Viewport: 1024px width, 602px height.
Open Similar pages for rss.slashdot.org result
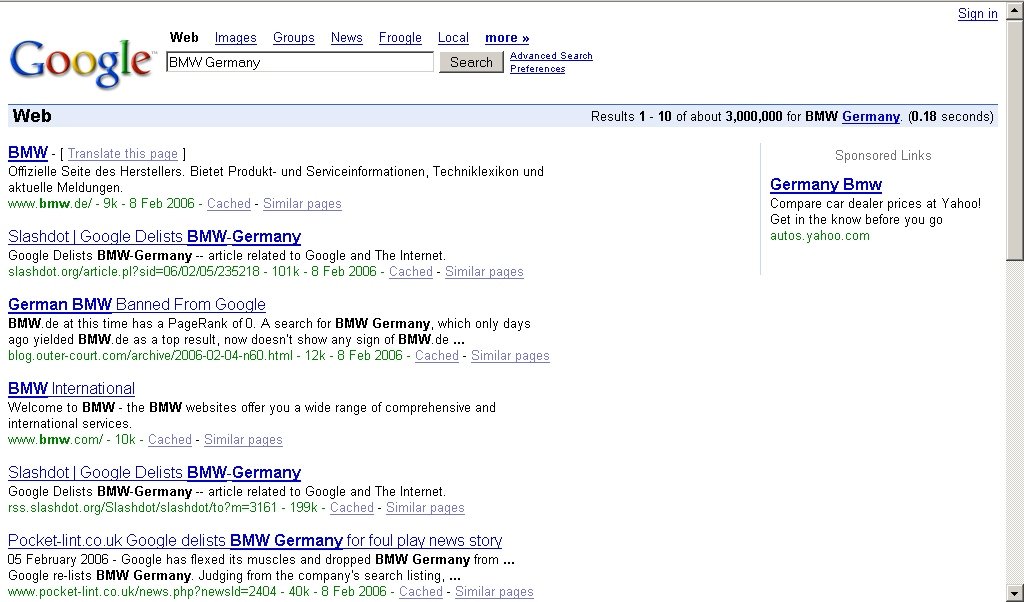coord(425,508)
